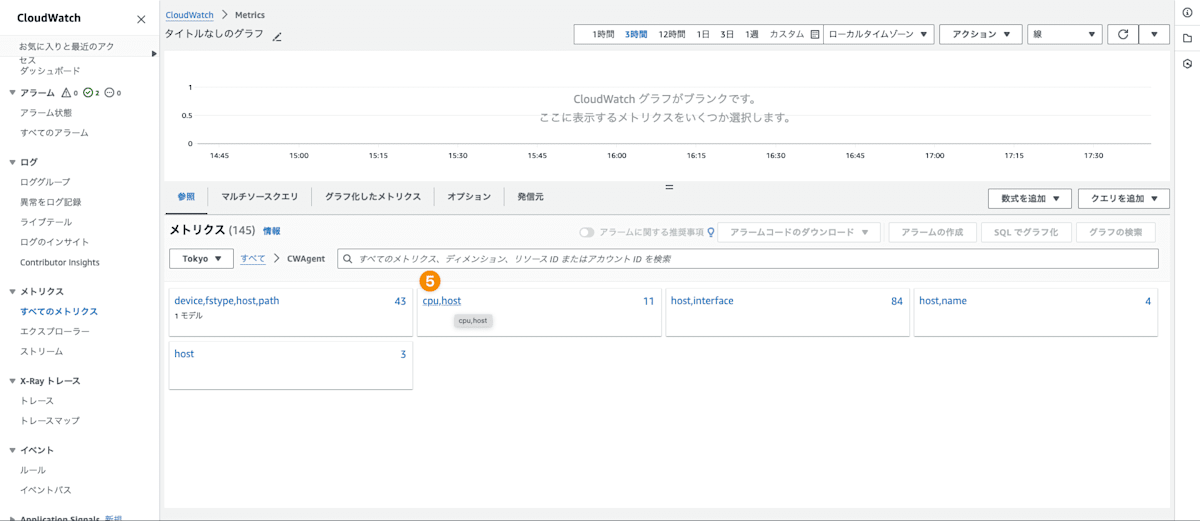1200x521 pixels.
Task: Open Contributor Insights in the sidebar
Action: (x=60, y=262)
